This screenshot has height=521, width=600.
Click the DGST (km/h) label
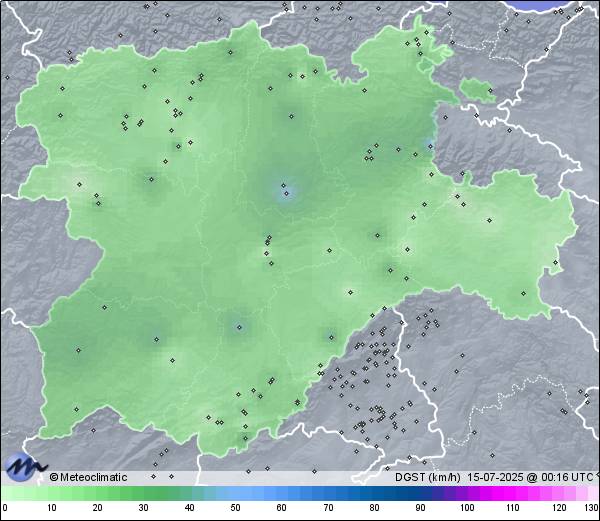click(x=428, y=477)
